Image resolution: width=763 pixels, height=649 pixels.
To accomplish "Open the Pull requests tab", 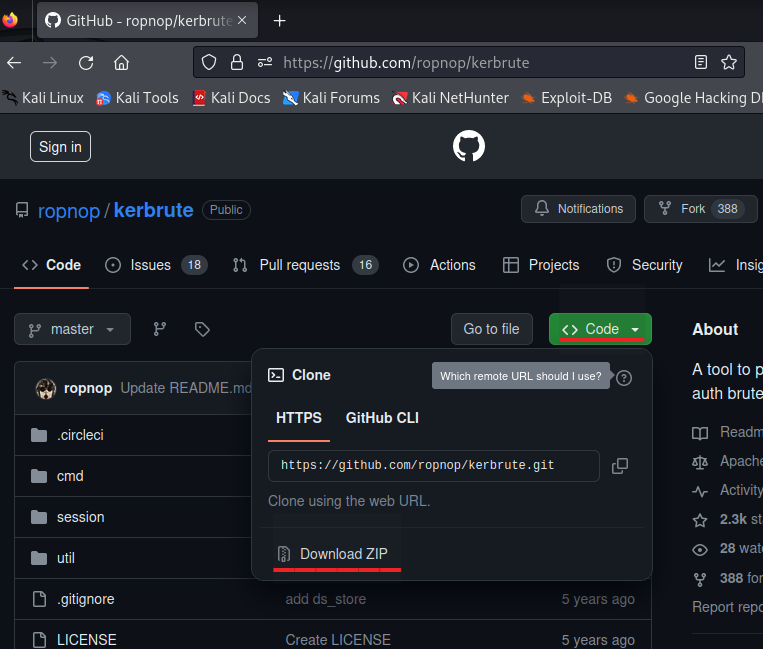I will tap(306, 265).
